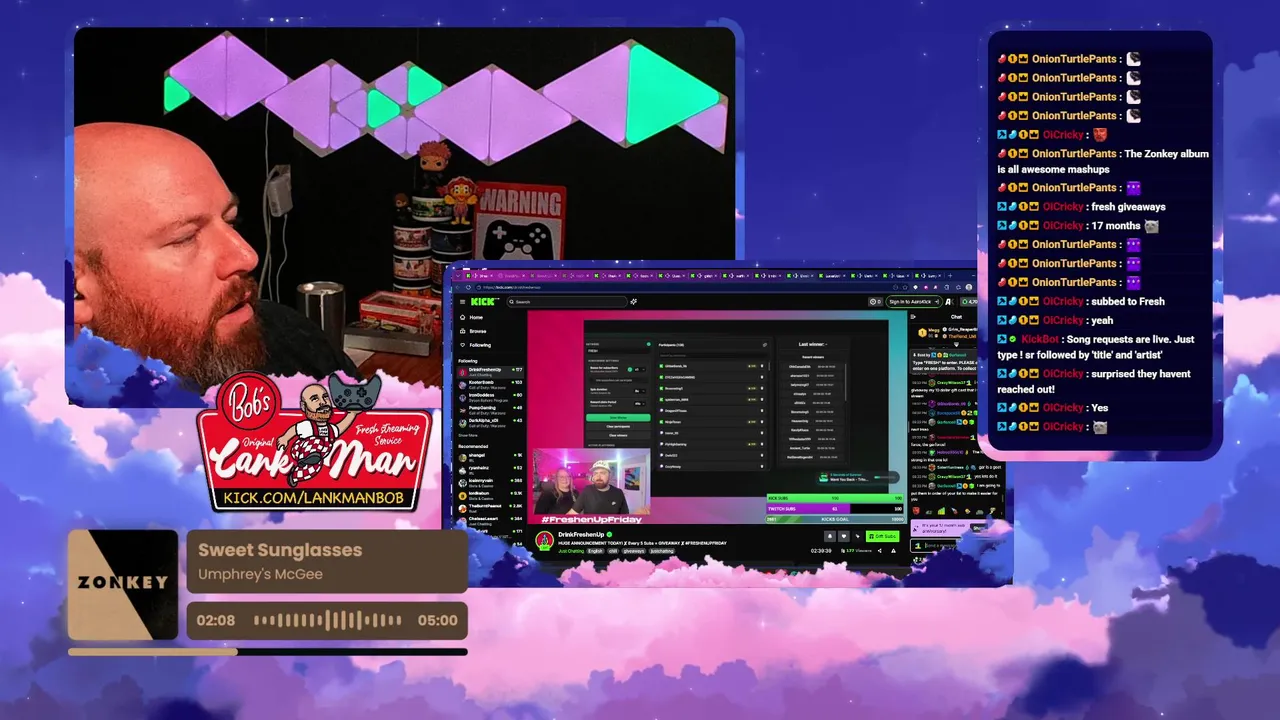Open a new browser tab with plus
This screenshot has height=720, width=1280.
[950, 276]
